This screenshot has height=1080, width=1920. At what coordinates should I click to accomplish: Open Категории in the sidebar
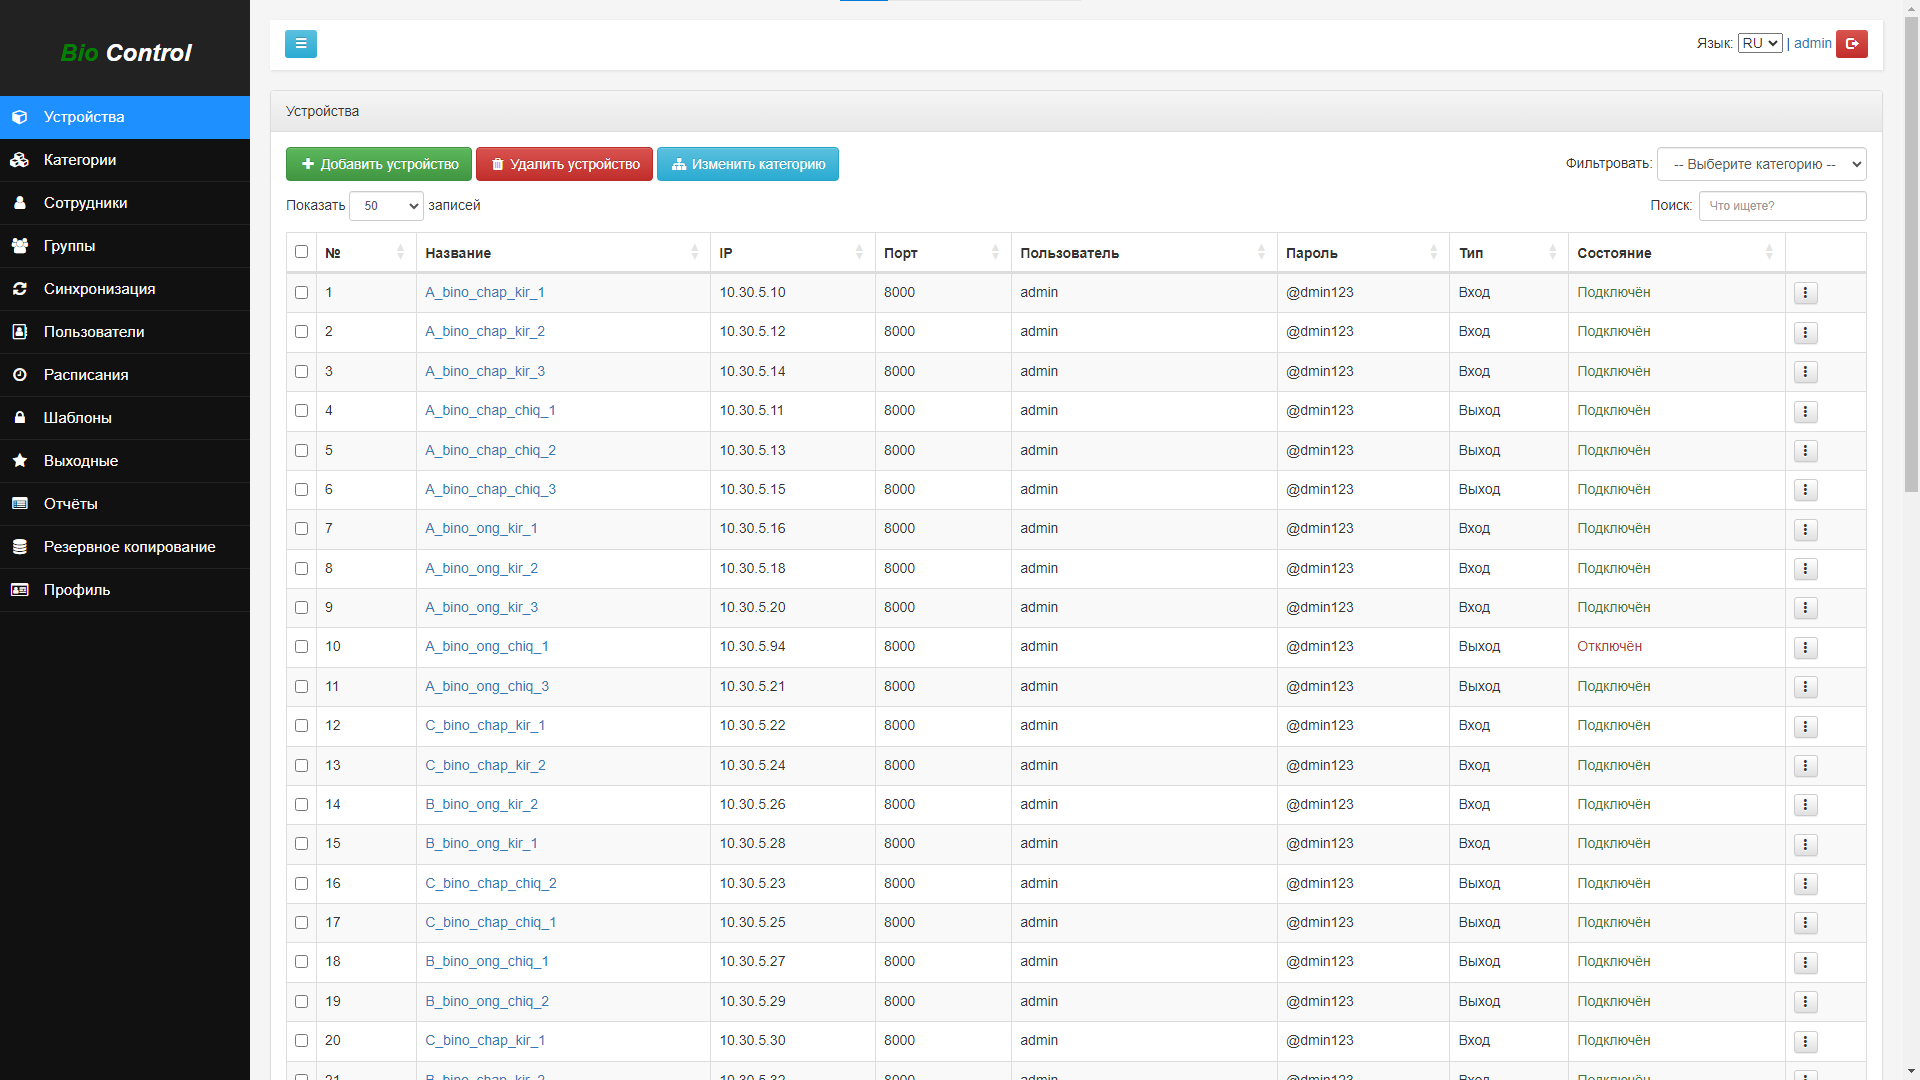(125, 160)
